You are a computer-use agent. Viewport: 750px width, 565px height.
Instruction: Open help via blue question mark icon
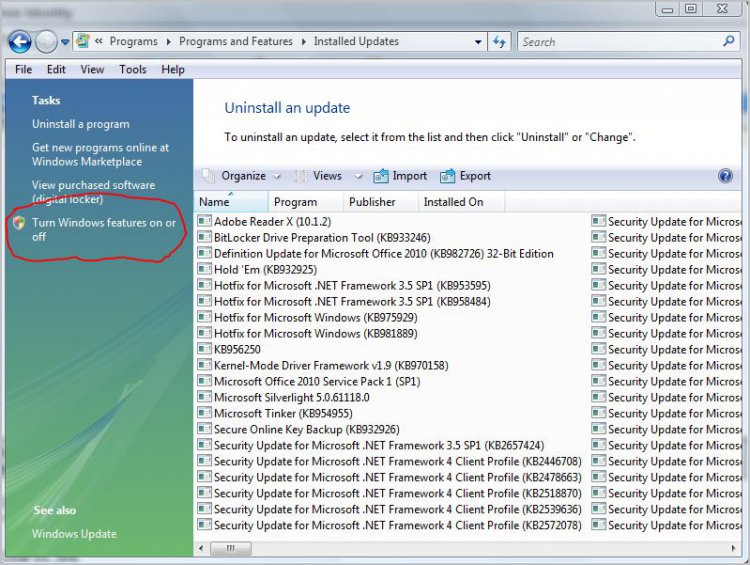[x=725, y=176]
